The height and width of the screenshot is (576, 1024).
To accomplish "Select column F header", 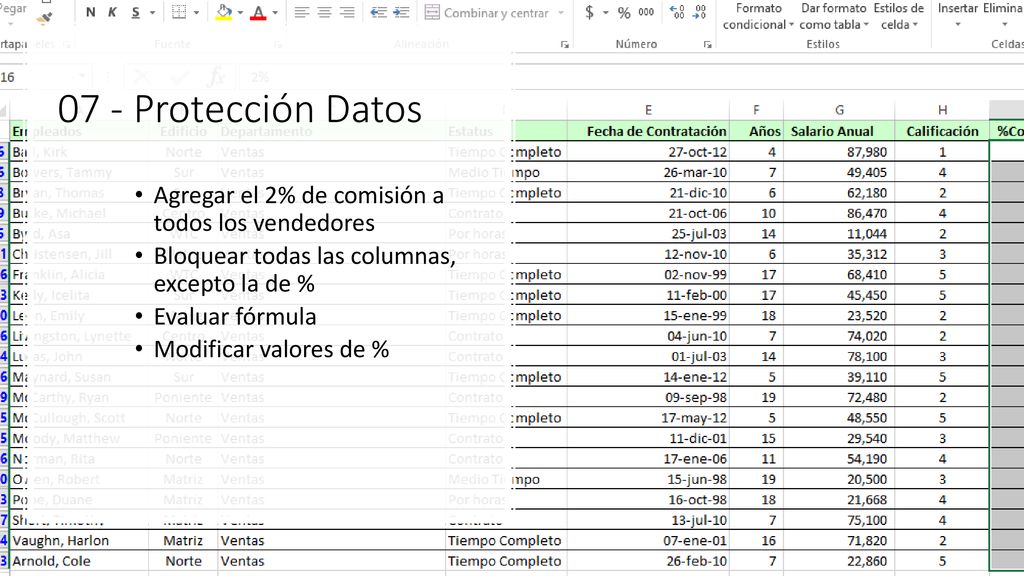I will pos(756,110).
